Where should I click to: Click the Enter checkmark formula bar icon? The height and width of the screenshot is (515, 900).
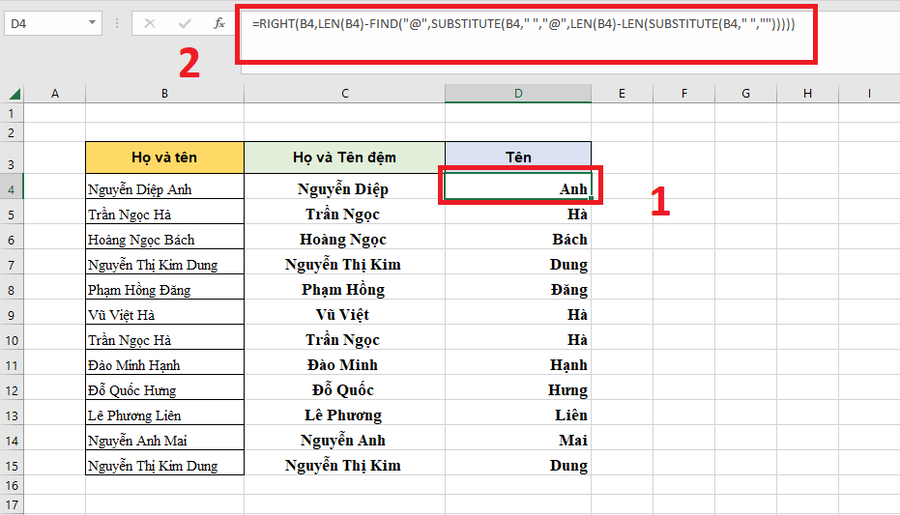tap(184, 24)
